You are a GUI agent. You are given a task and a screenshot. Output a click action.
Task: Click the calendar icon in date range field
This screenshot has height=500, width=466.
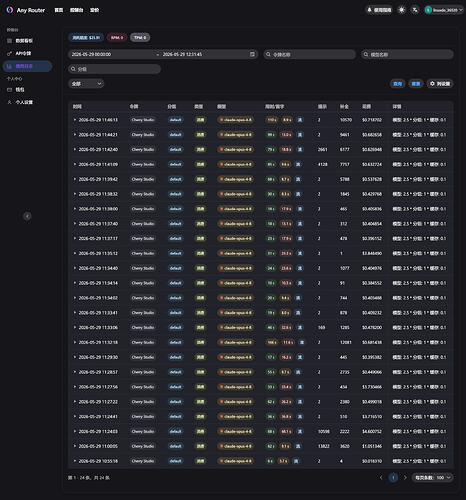[x=252, y=54]
